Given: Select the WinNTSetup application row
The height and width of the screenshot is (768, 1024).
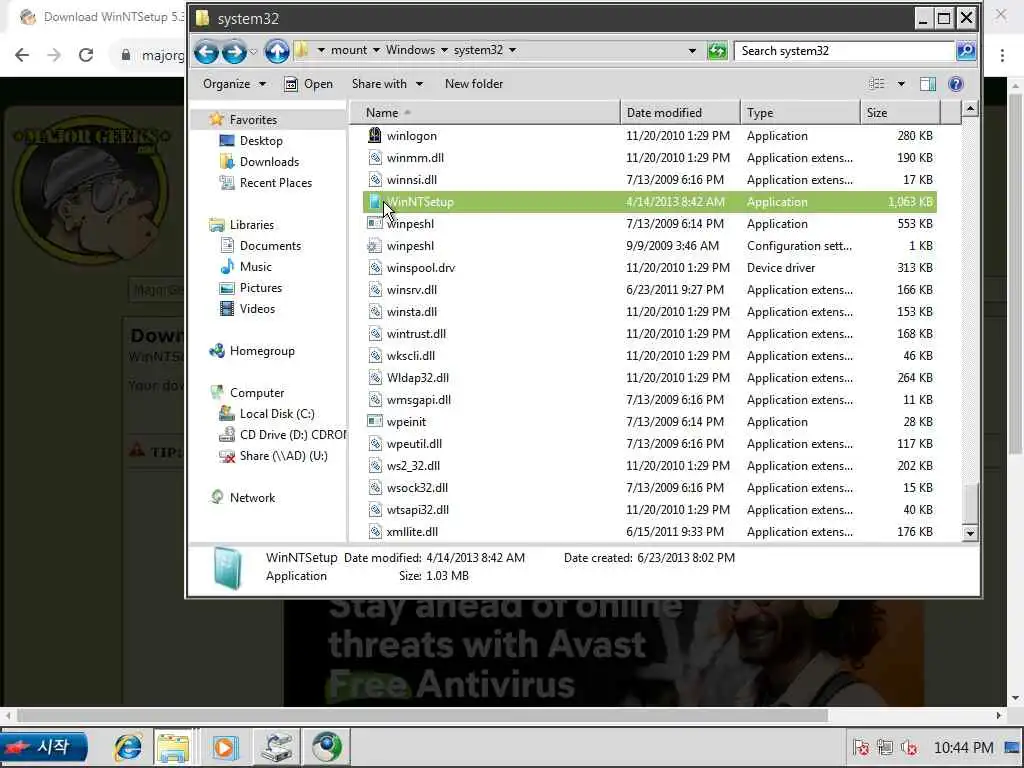Looking at the screenshot, I should [x=650, y=202].
